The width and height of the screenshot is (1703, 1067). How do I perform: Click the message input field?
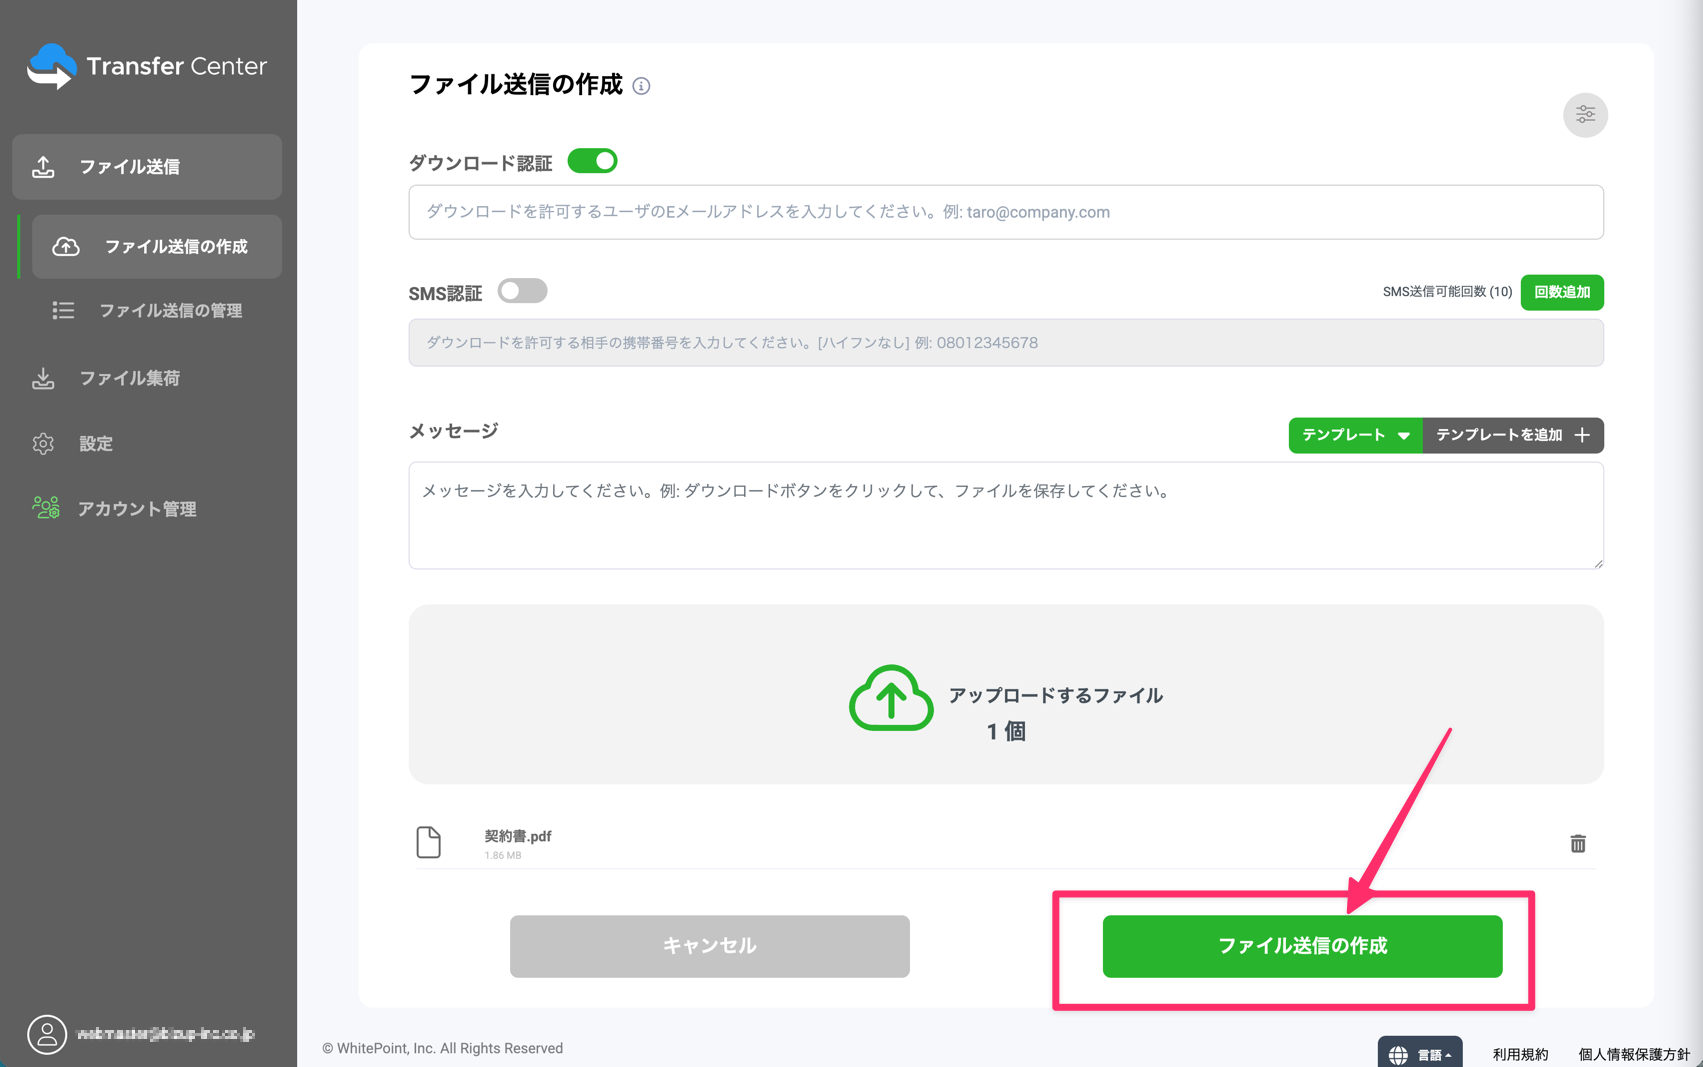[1005, 515]
